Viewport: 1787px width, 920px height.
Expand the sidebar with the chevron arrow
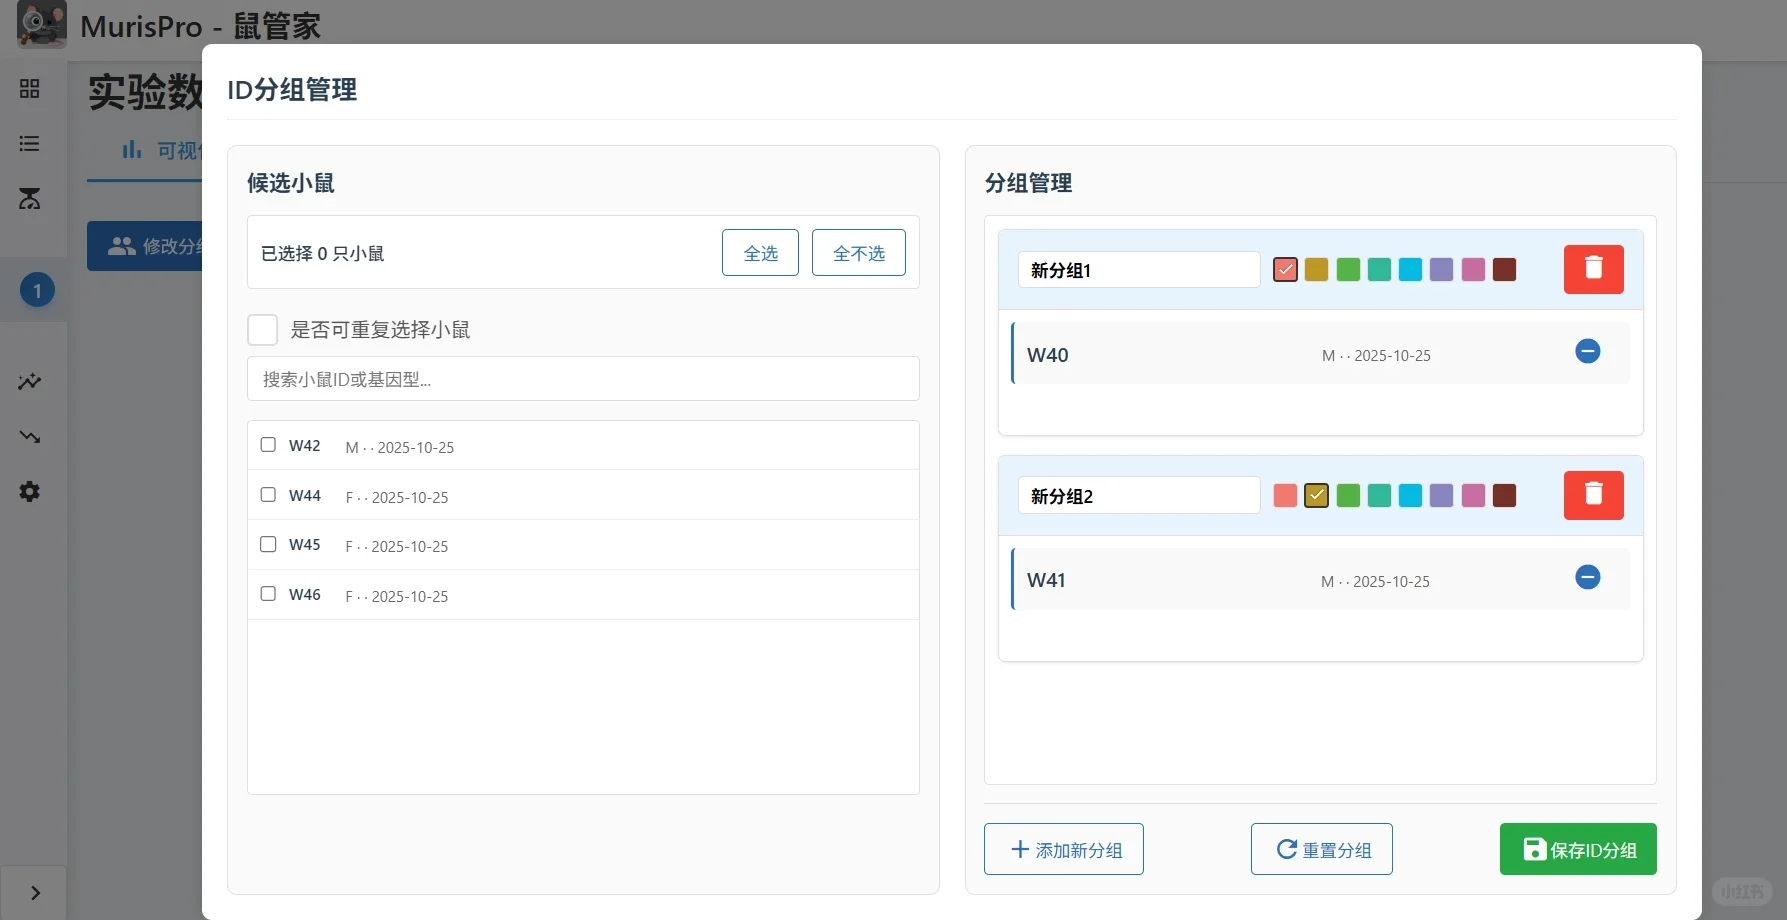35,893
